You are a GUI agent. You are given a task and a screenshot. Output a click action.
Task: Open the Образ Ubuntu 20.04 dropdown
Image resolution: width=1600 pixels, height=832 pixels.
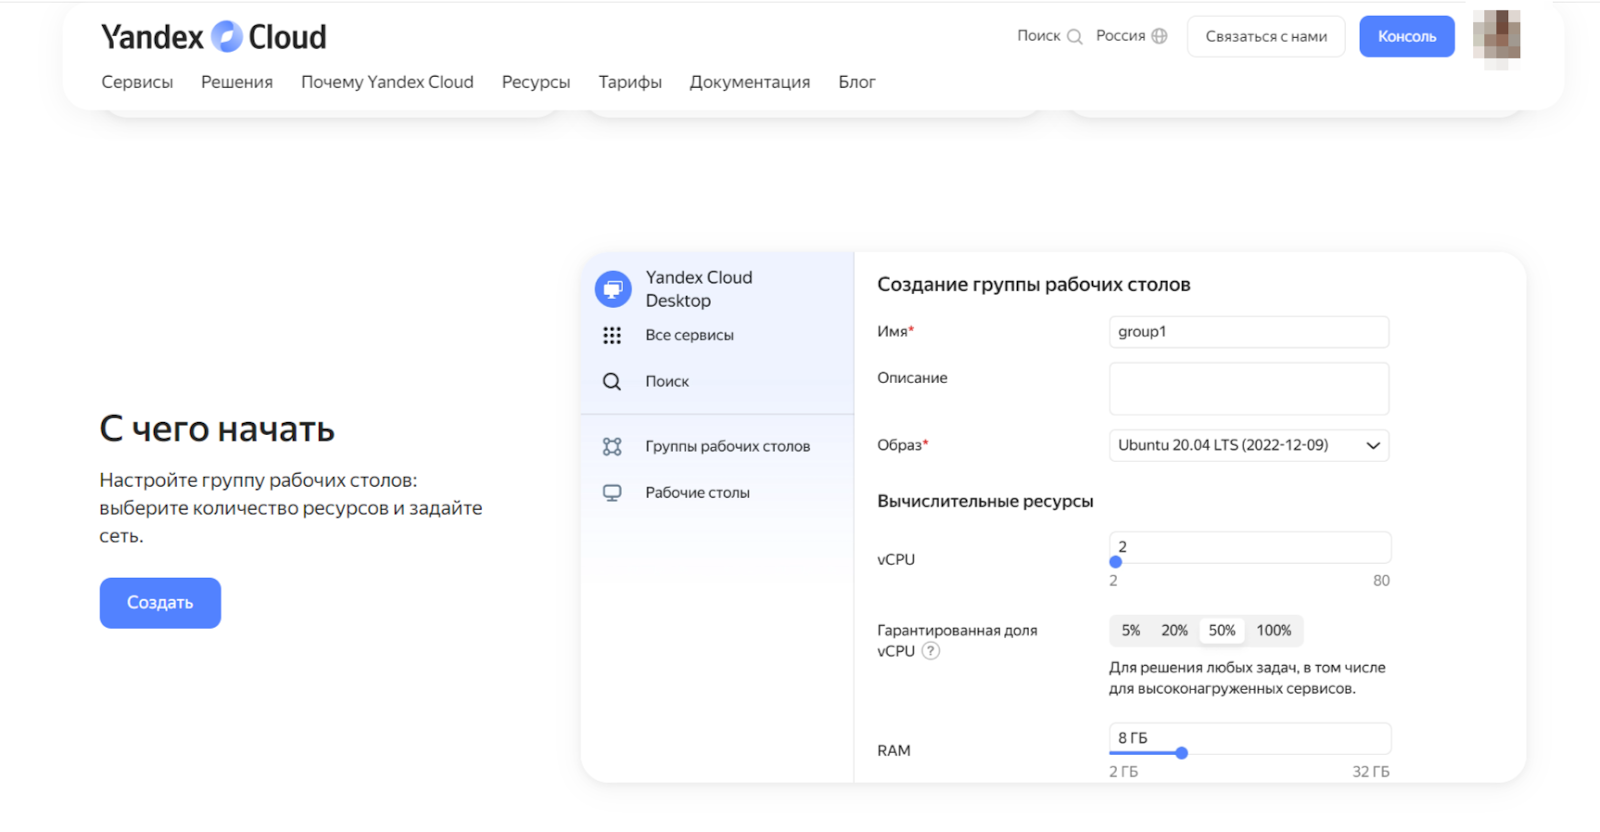(1249, 445)
